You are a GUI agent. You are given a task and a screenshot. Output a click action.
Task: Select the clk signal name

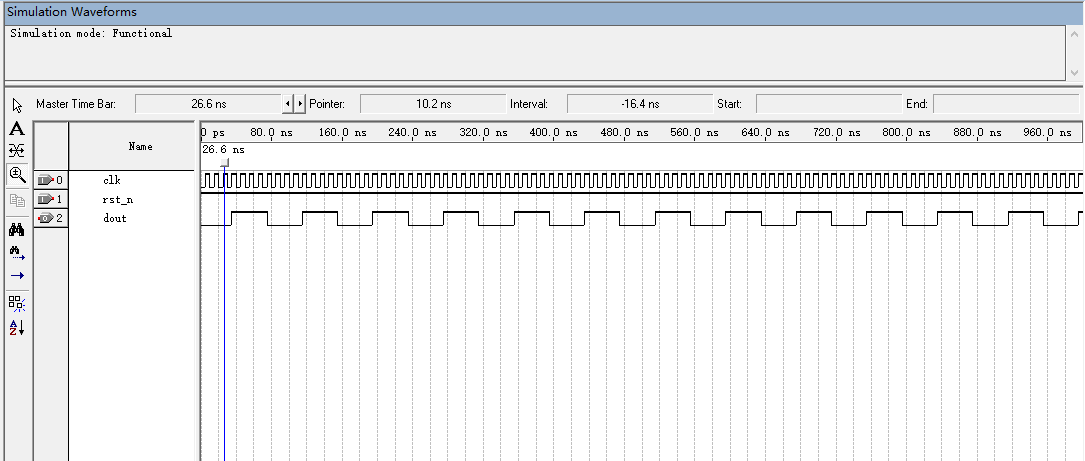(112, 181)
